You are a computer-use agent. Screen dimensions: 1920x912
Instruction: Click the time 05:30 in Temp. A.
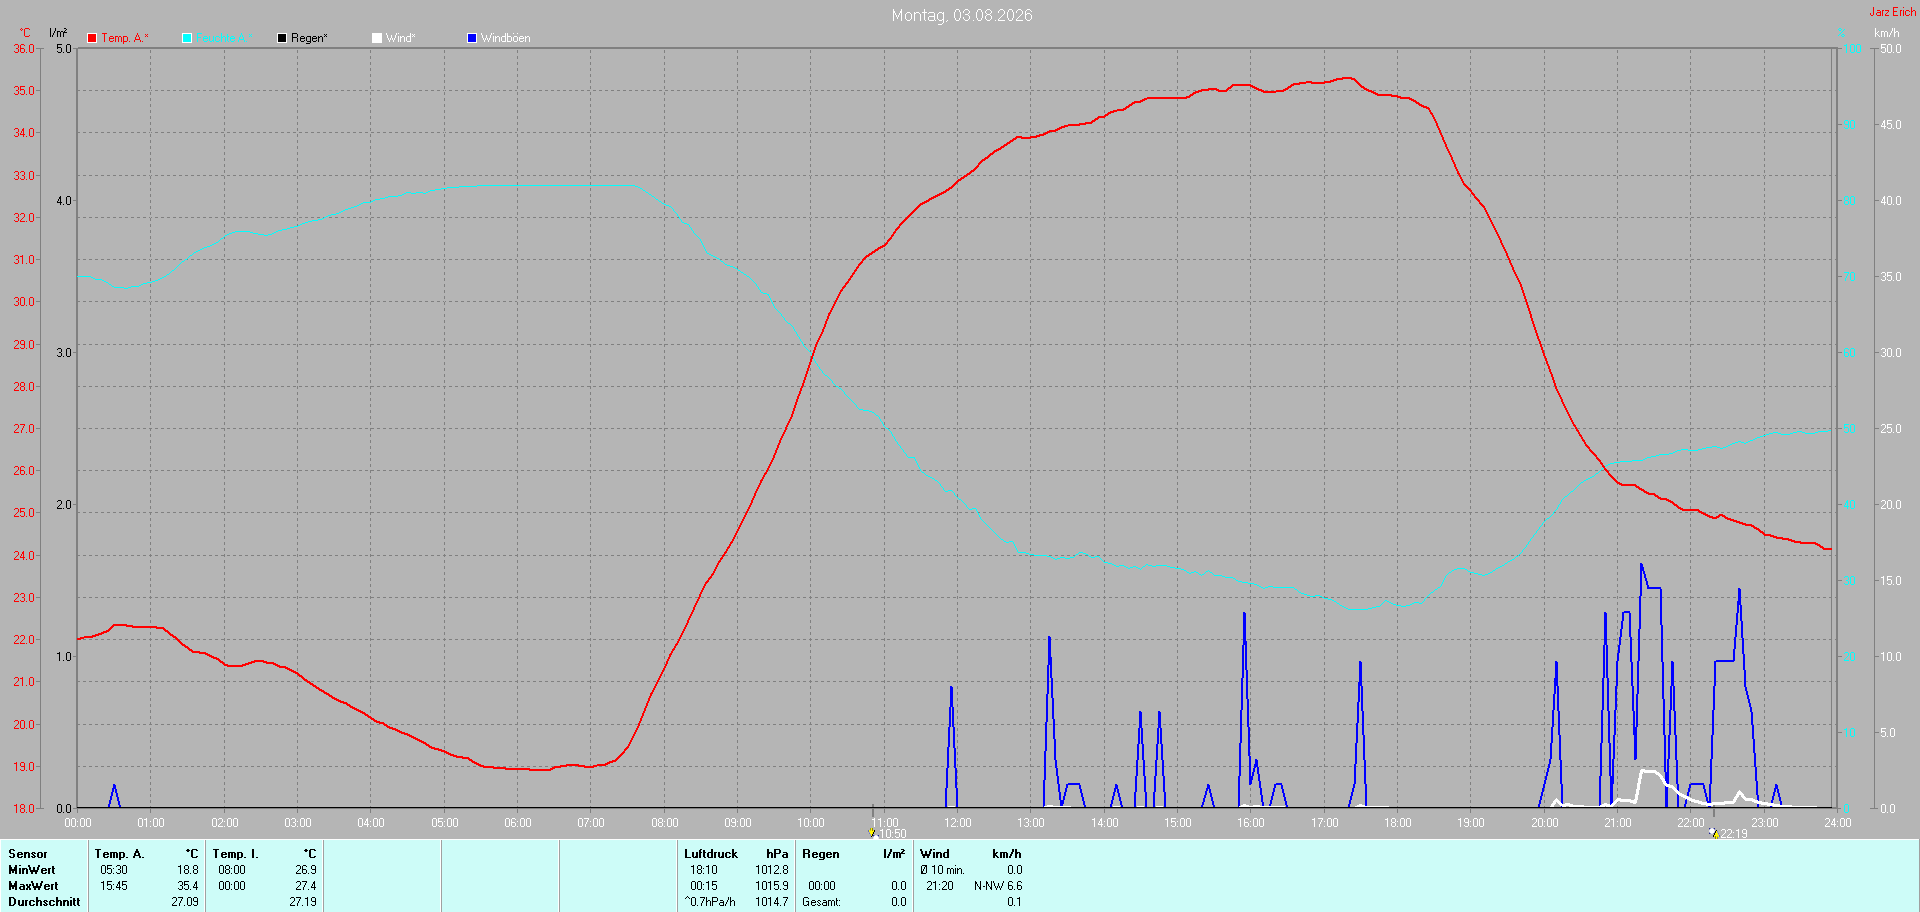tap(114, 870)
